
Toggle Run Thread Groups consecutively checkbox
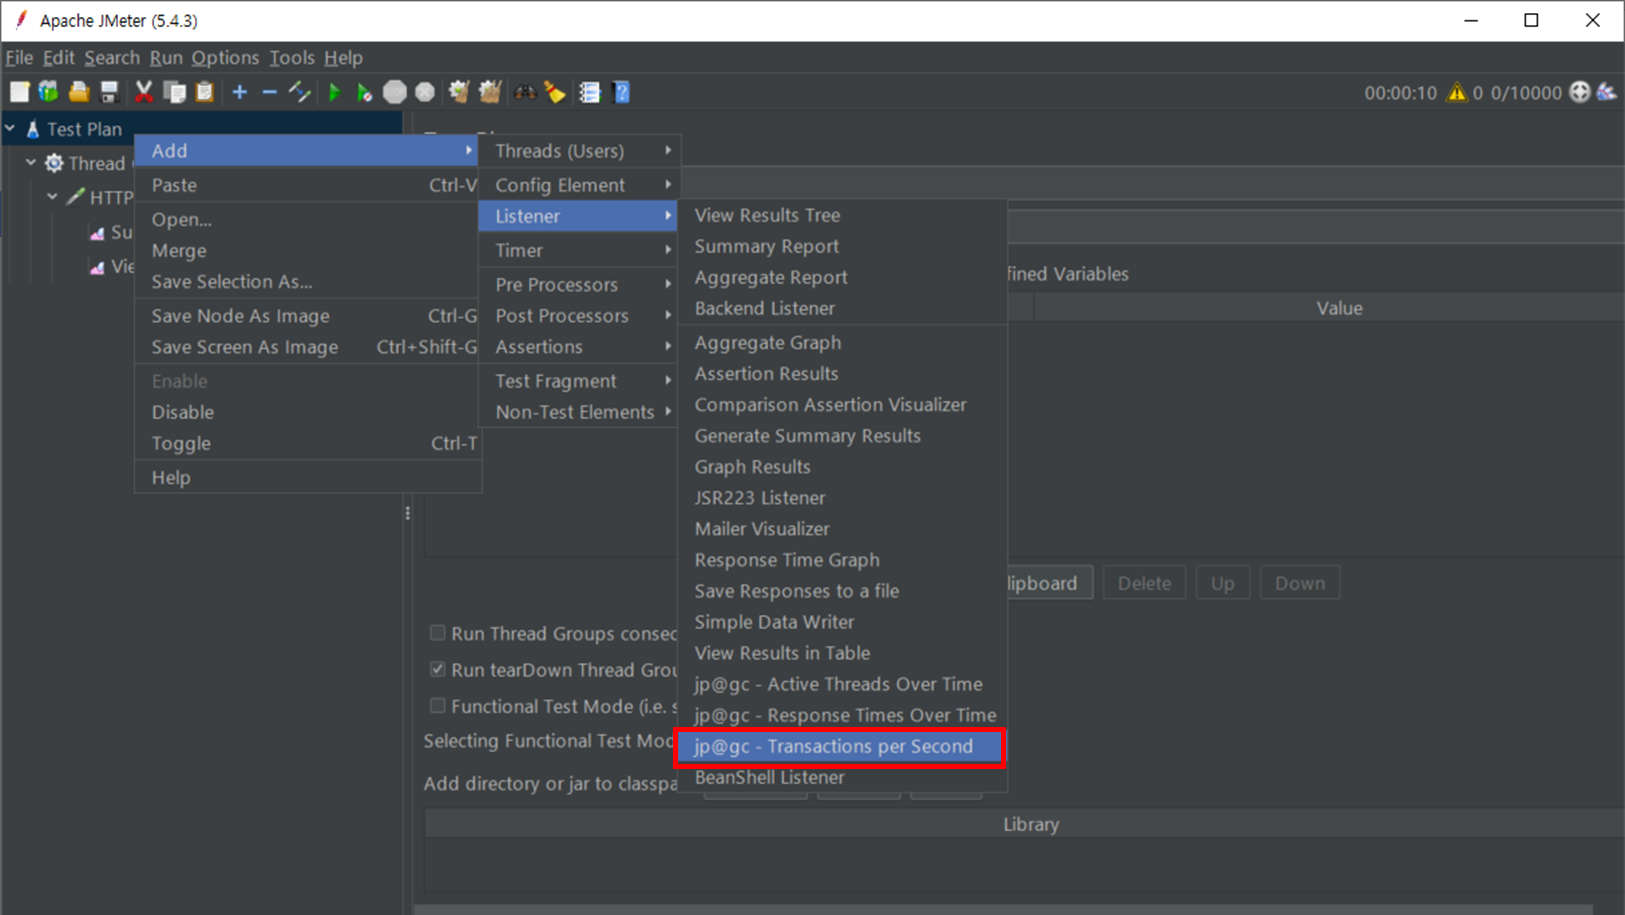[437, 633]
